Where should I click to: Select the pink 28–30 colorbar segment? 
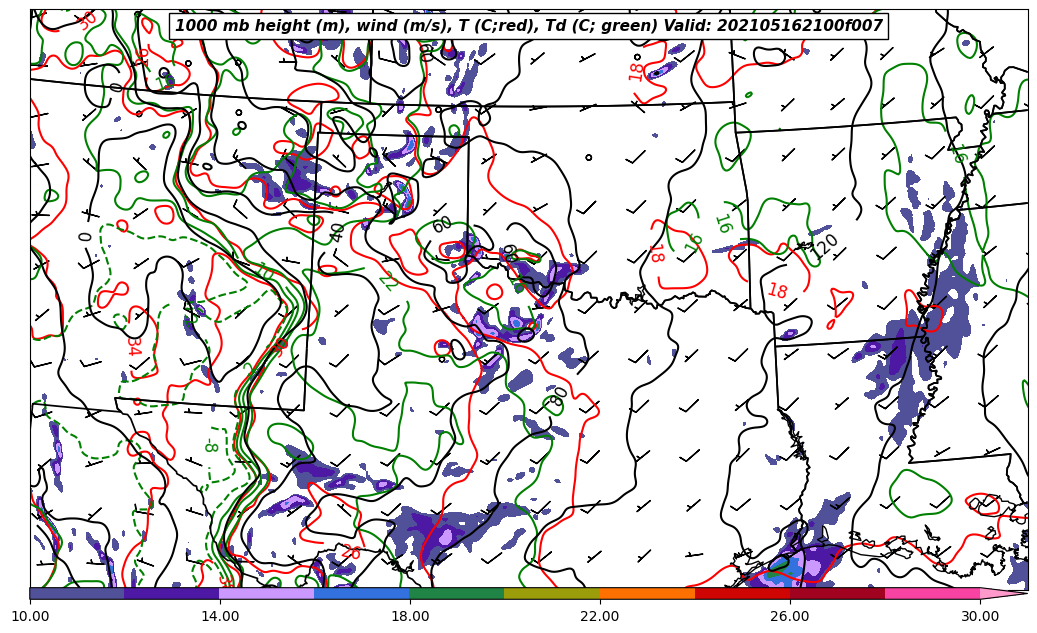tap(933, 593)
